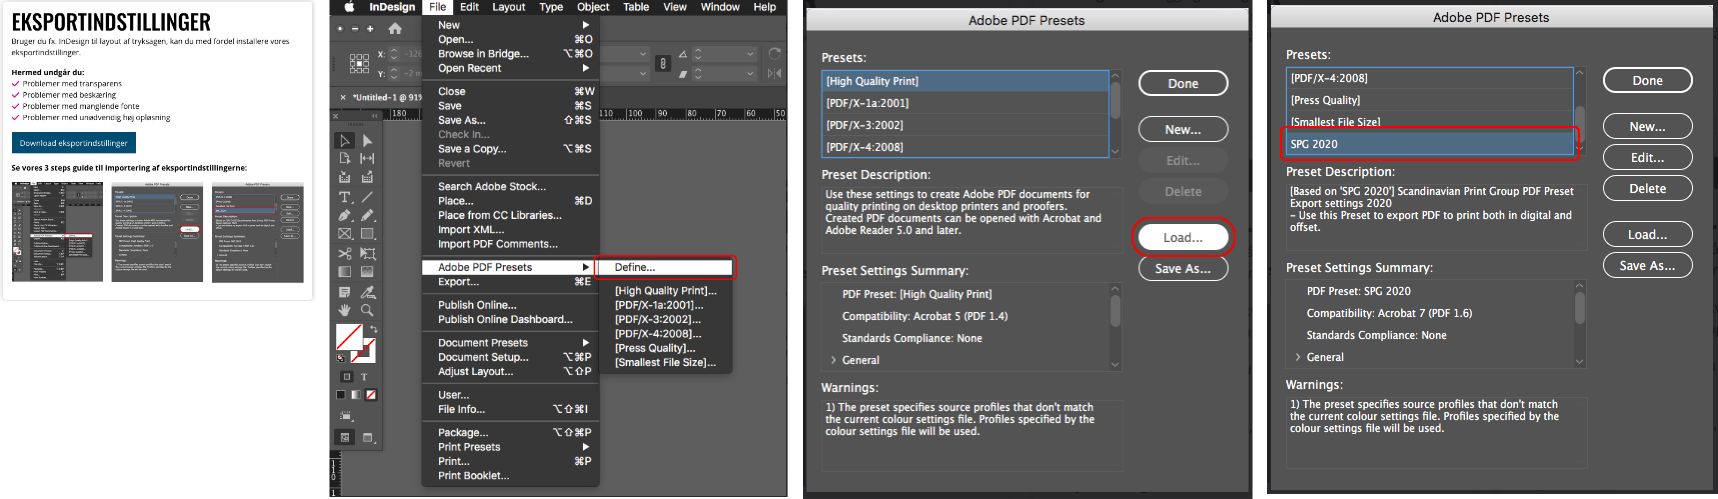Expand General in High Quality Print summary
1718x499 pixels.
pos(834,360)
